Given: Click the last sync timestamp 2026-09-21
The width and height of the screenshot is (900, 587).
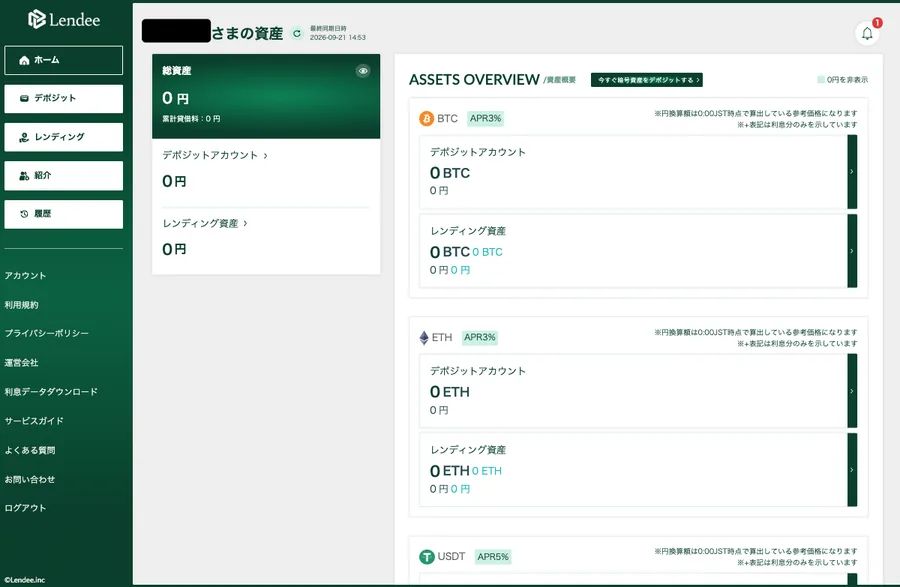Looking at the screenshot, I should pyautogui.click(x=338, y=37).
